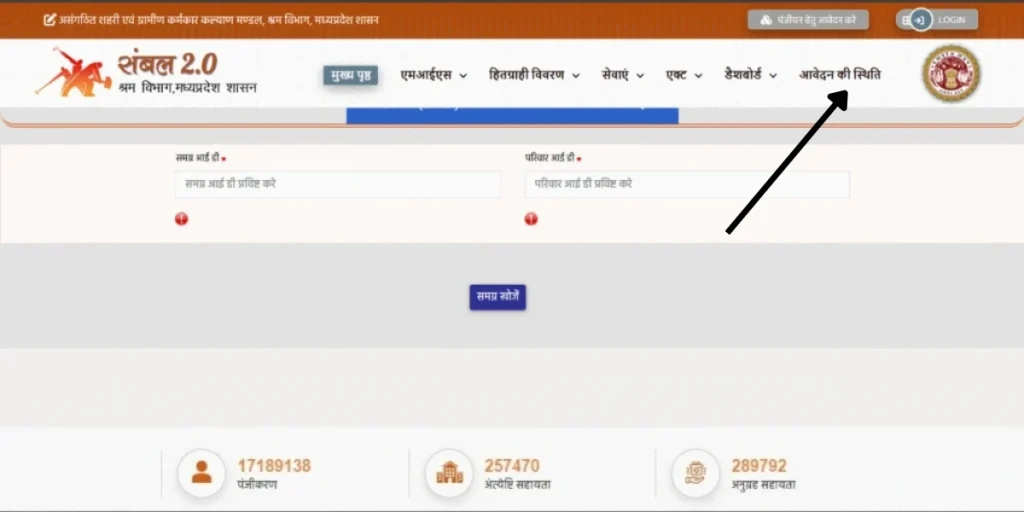Click the पंजीकरण person icon
This screenshot has height=512, width=1024.
201,473
